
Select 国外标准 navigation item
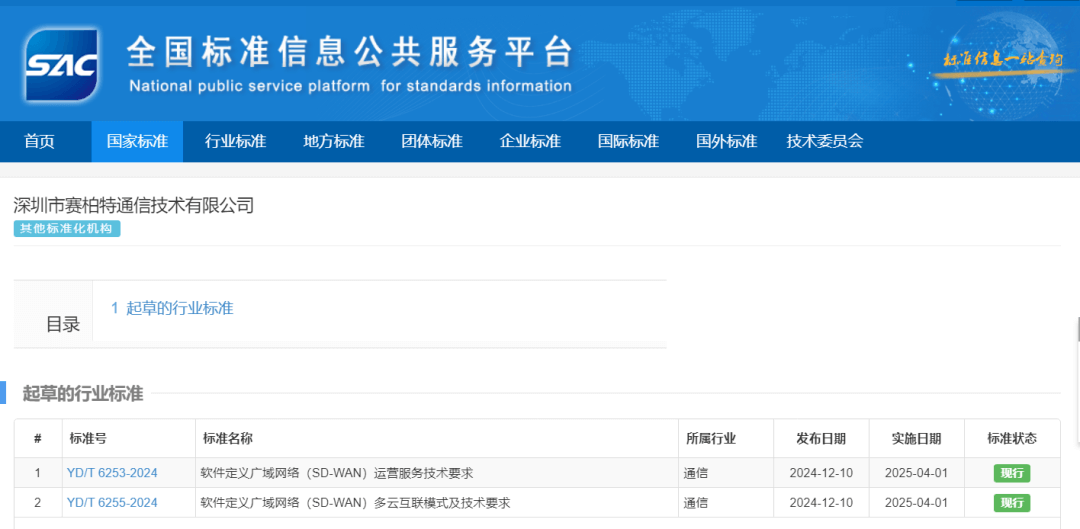pos(726,141)
